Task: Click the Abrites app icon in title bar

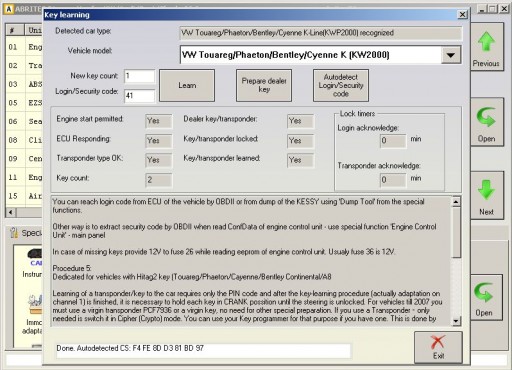Action: 9,9
